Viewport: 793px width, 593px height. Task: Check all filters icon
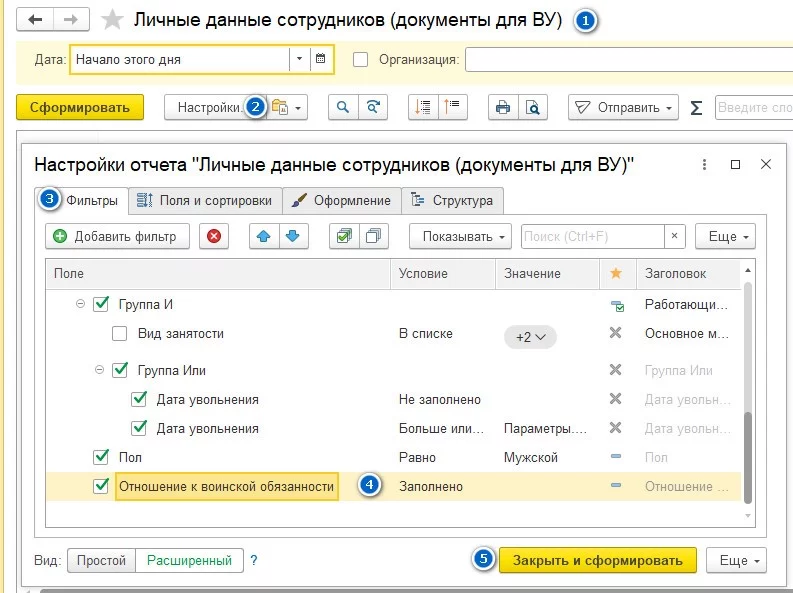pos(344,236)
